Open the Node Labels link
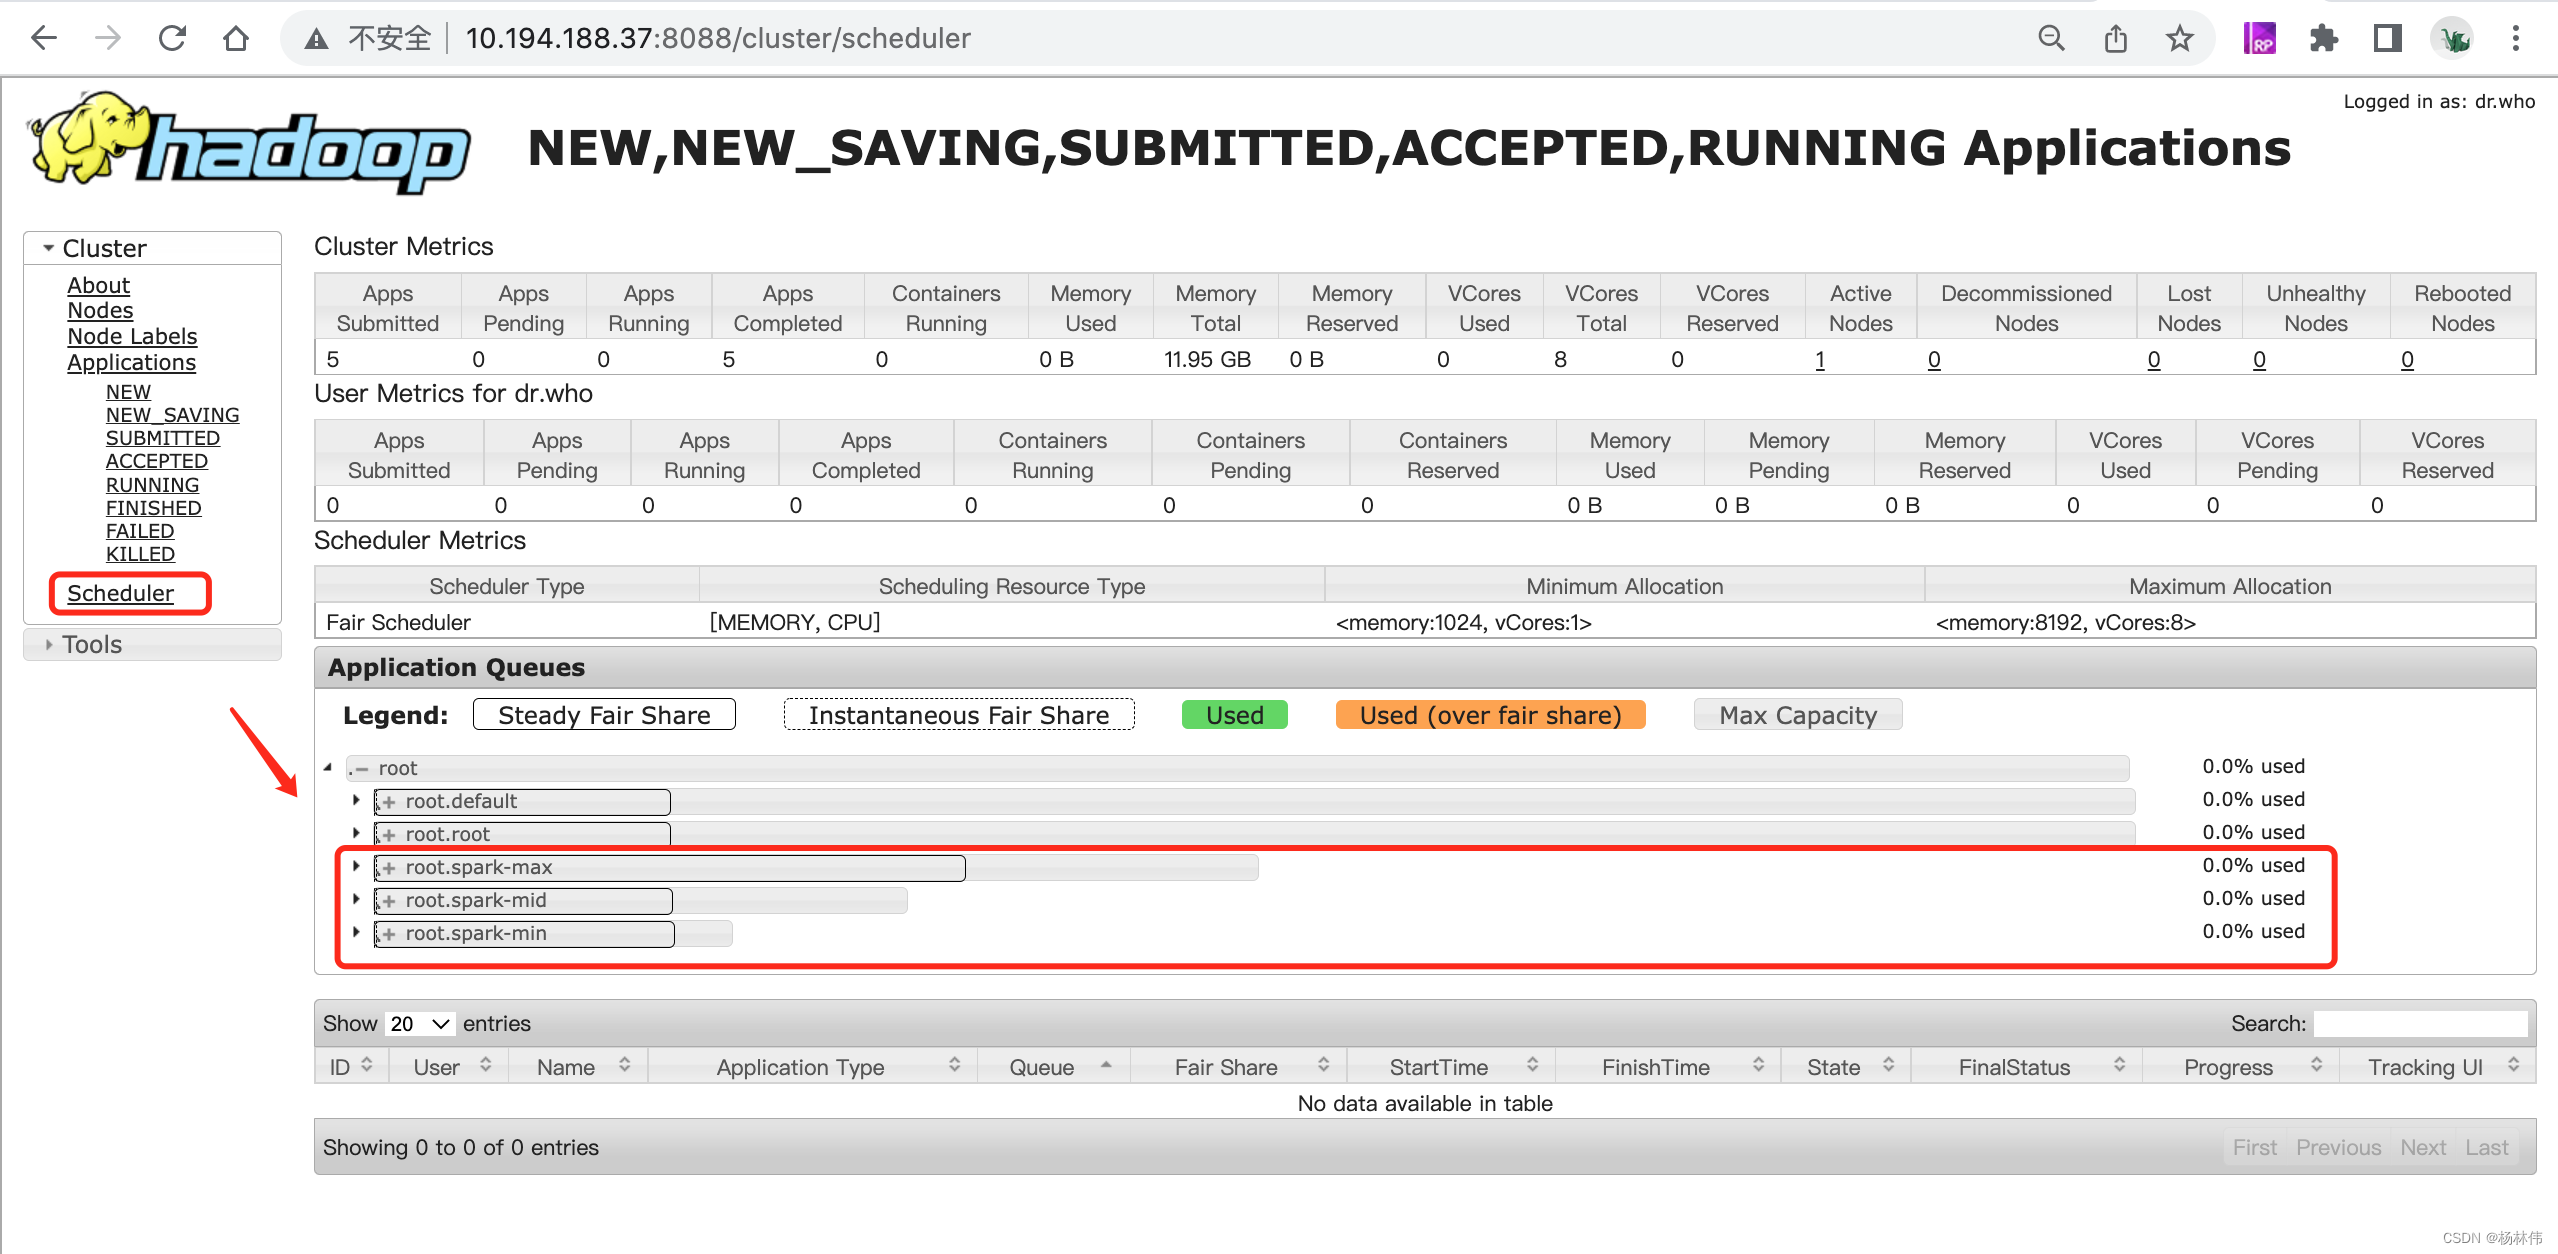2558x1254 pixels. click(132, 336)
